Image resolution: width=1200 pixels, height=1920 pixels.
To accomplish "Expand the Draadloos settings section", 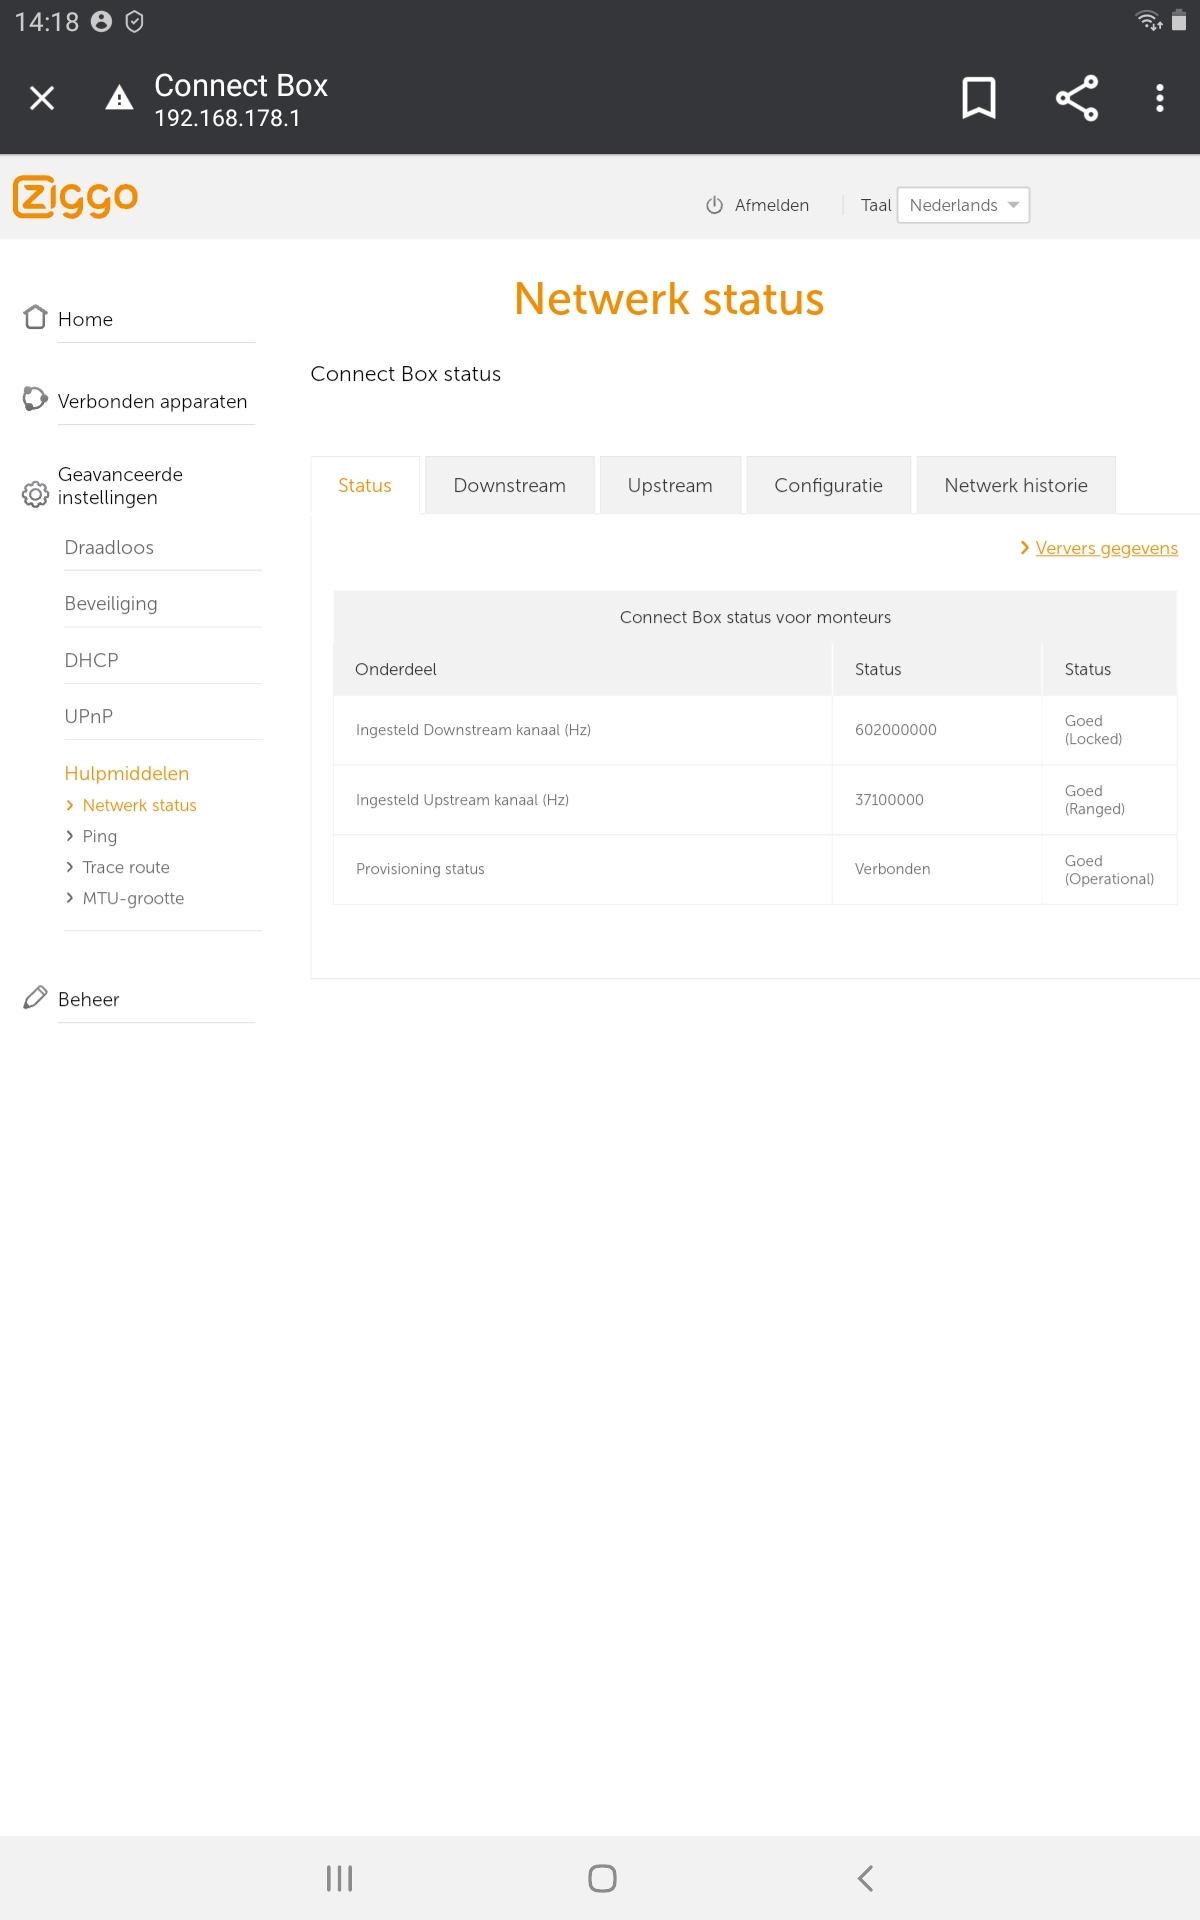I will (x=109, y=548).
